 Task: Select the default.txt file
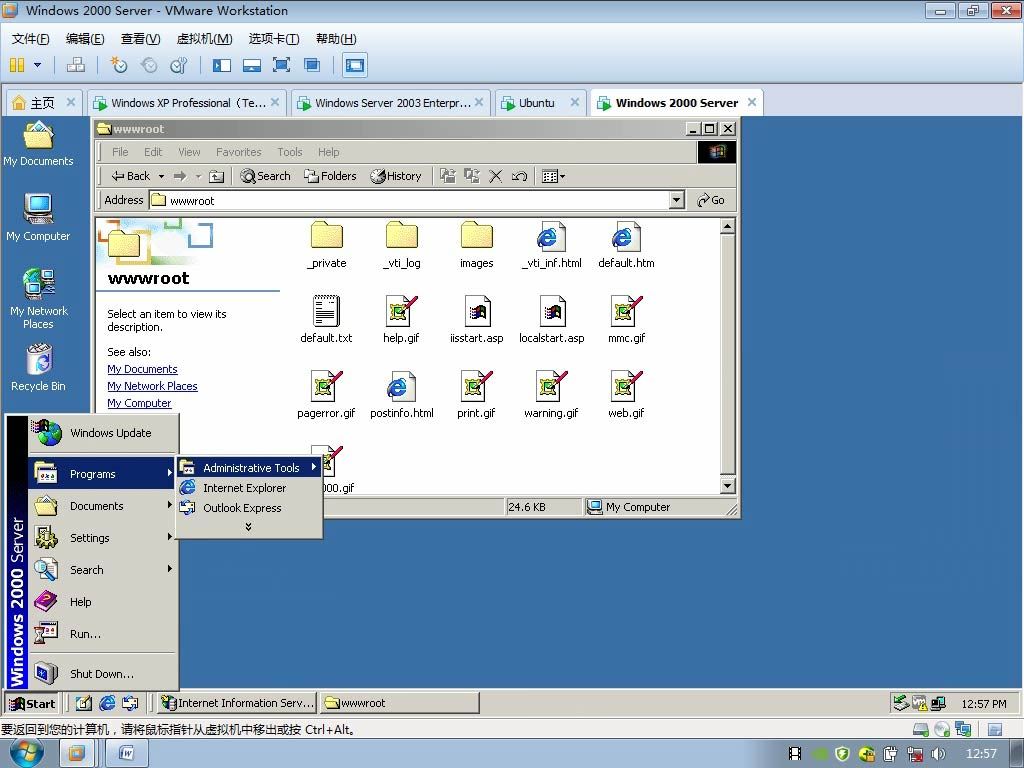pos(326,319)
